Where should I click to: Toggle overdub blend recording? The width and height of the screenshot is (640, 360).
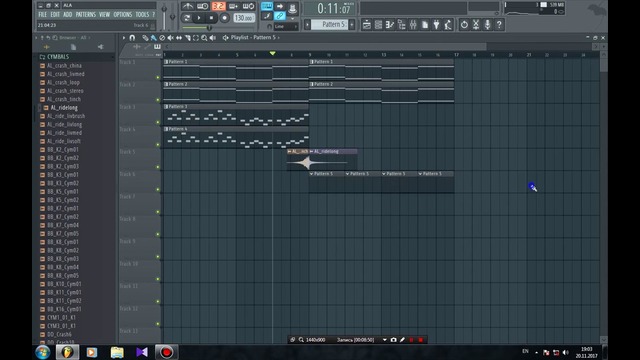(233, 6)
